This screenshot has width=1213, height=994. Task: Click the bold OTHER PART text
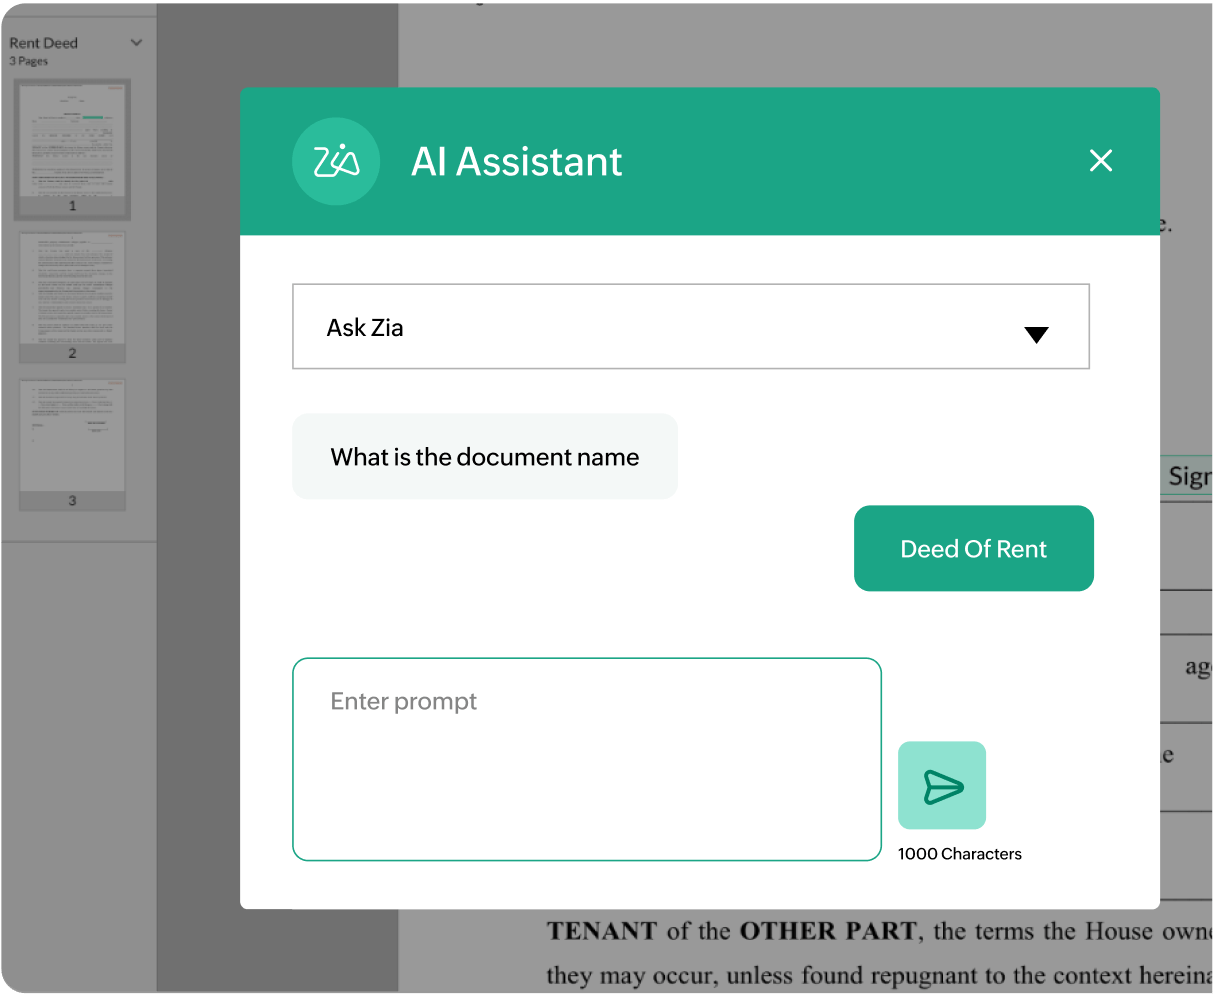828,931
